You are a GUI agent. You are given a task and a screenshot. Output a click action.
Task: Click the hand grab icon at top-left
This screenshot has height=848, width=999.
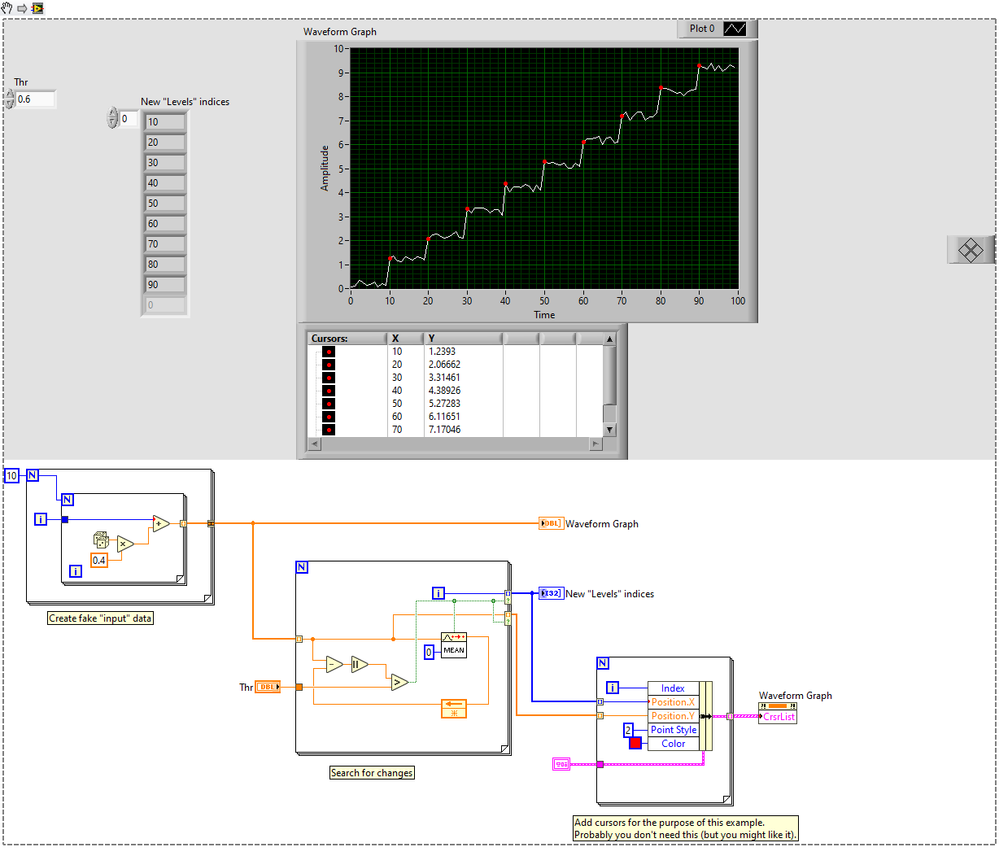click(x=6, y=8)
